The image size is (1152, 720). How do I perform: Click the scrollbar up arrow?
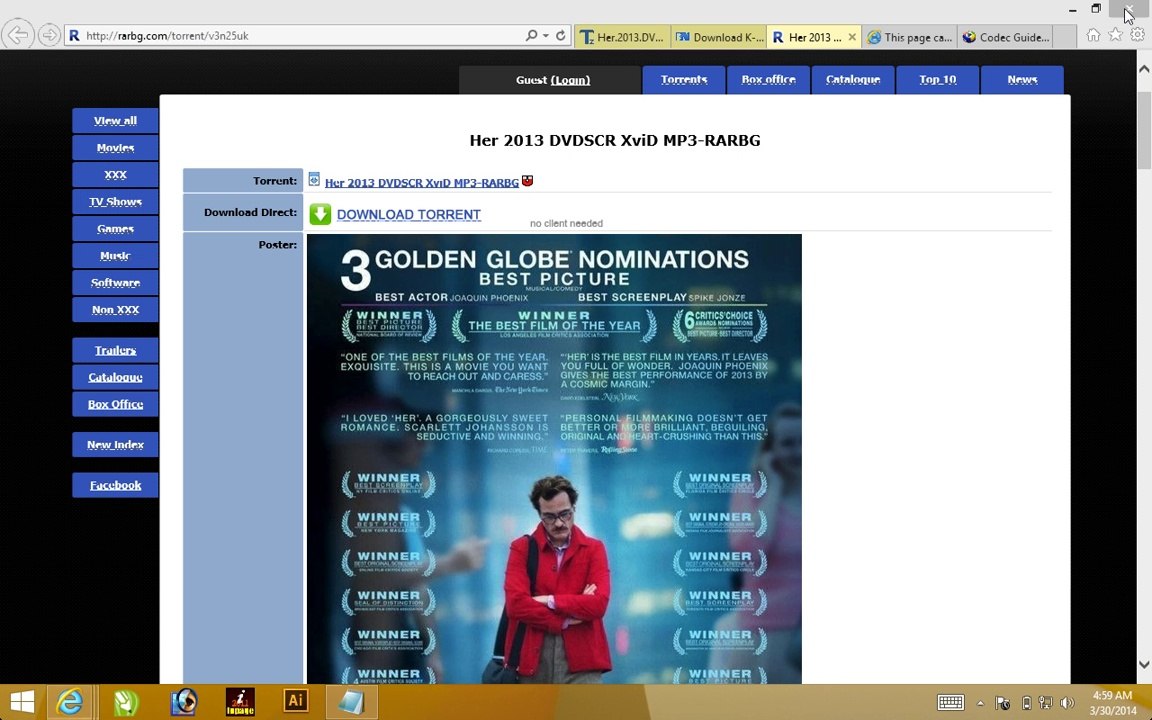[x=1144, y=69]
